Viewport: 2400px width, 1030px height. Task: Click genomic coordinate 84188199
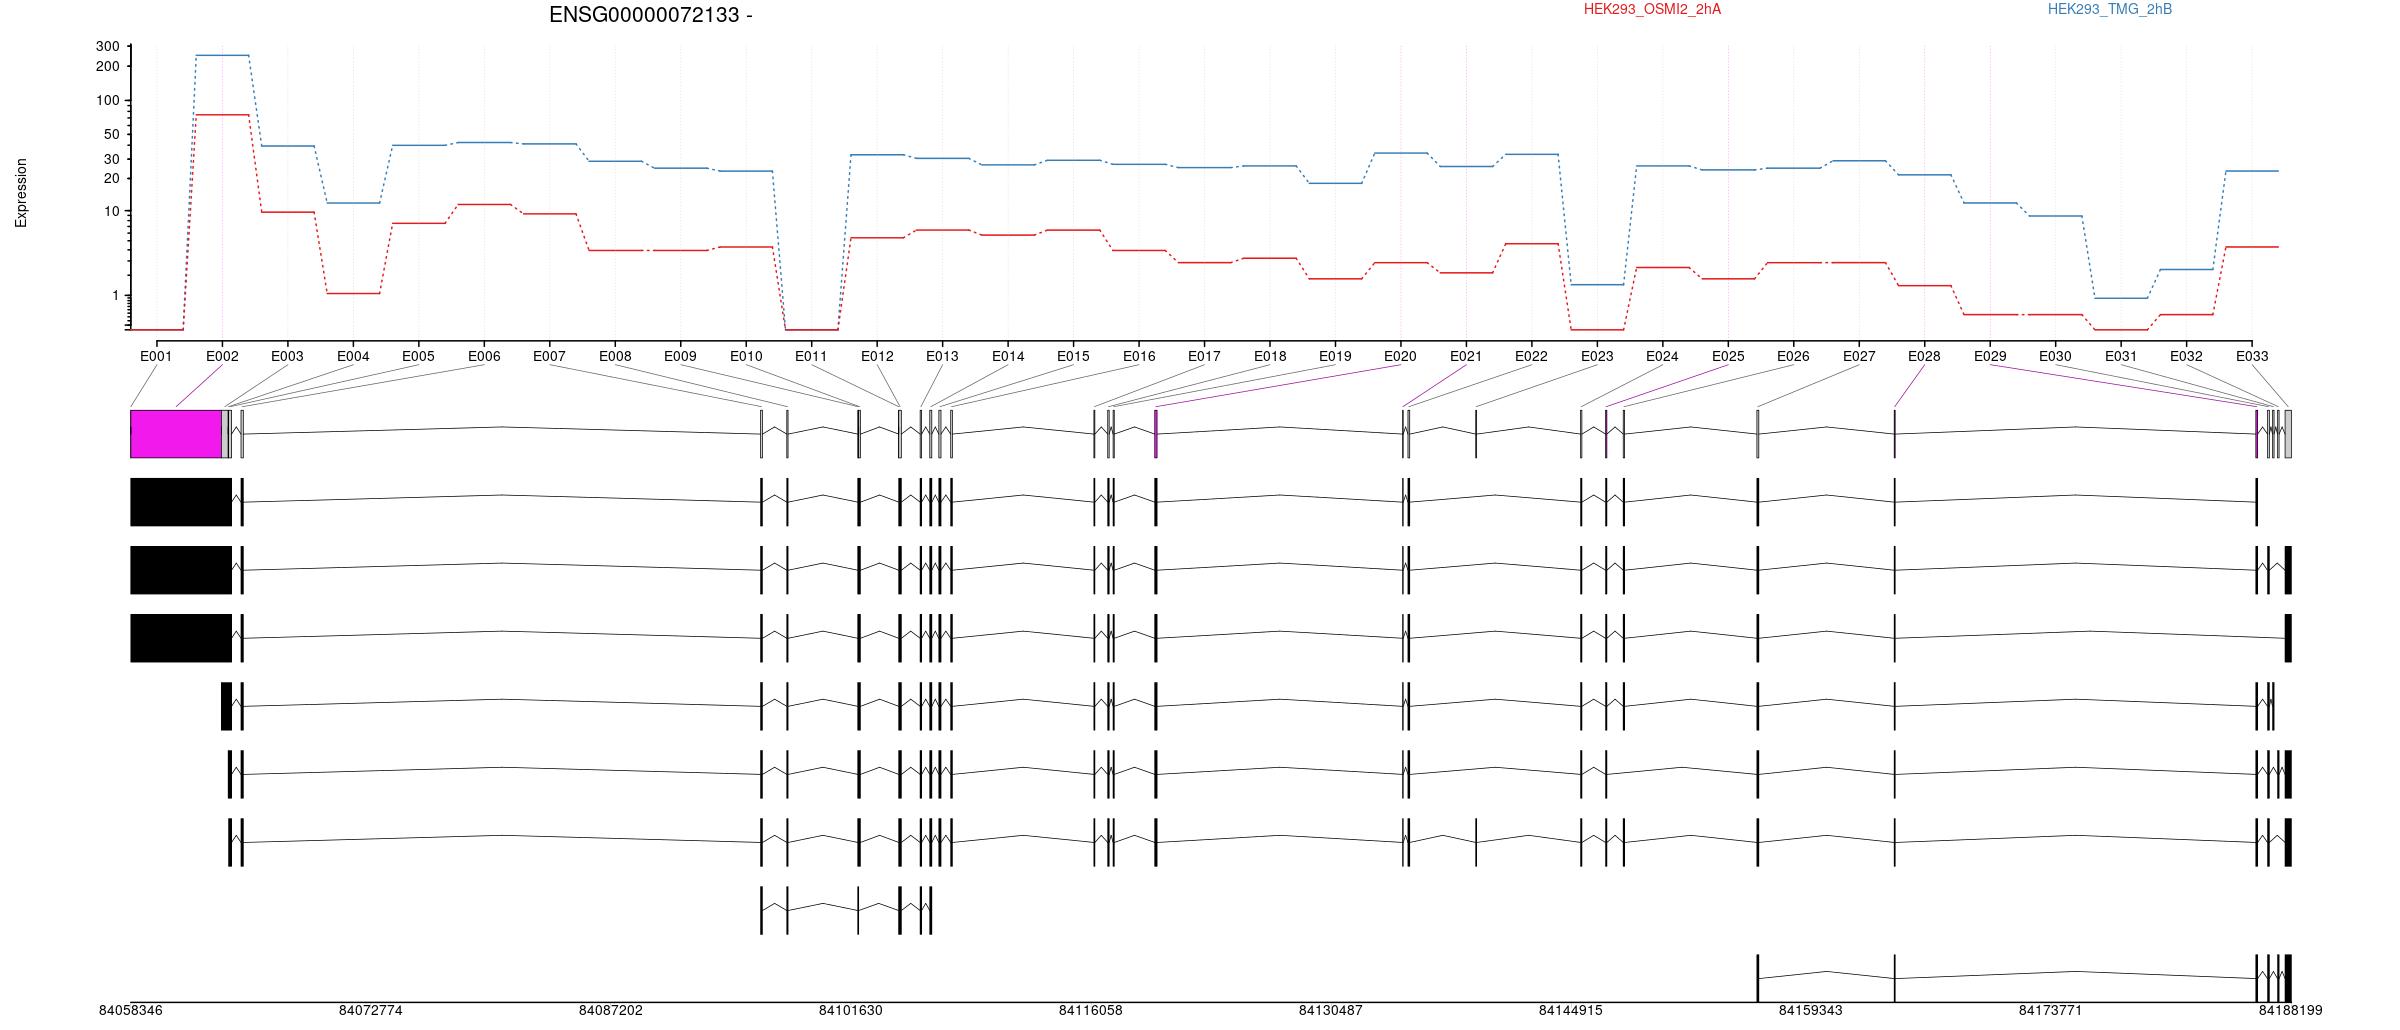click(x=2291, y=1011)
